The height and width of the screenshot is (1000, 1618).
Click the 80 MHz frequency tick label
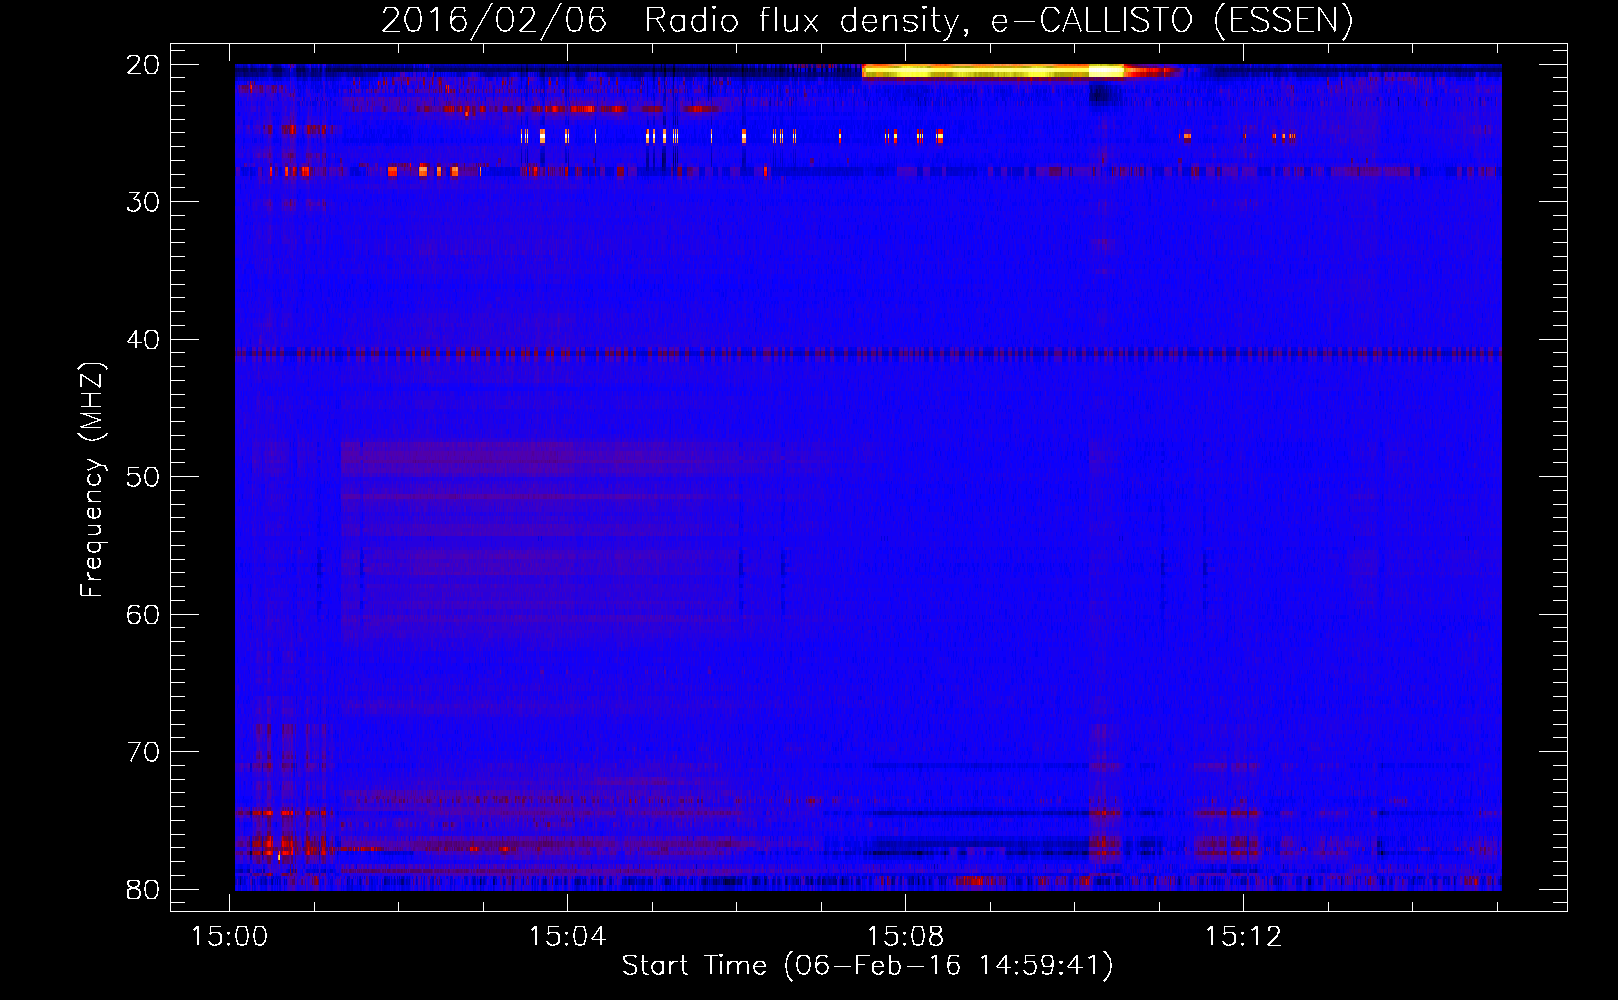[143, 889]
